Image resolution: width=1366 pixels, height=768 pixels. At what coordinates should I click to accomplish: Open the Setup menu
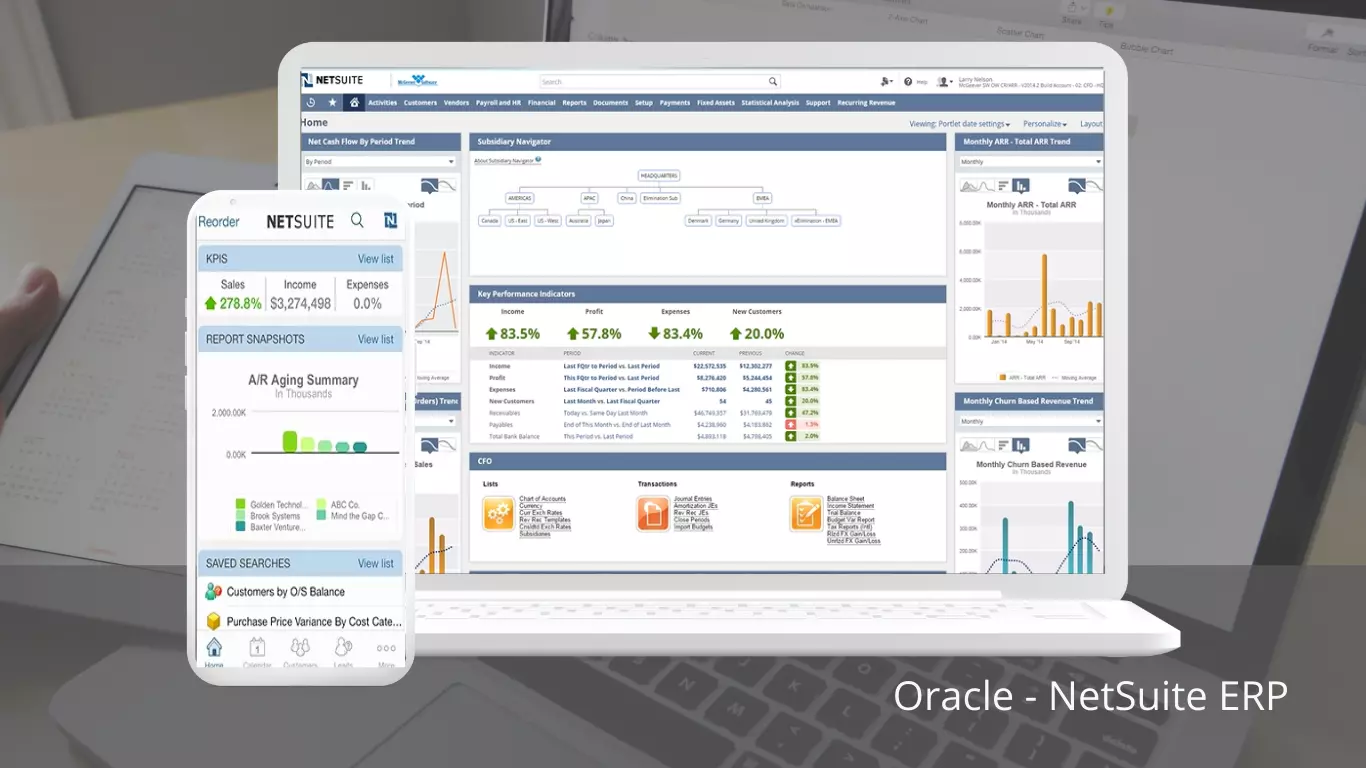point(644,103)
